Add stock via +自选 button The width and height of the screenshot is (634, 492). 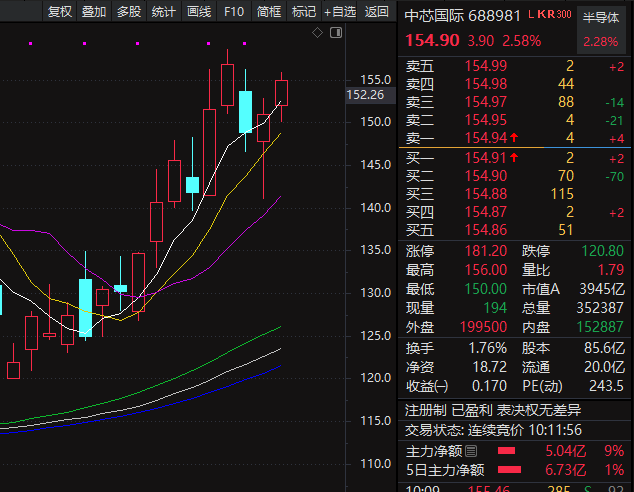point(340,12)
